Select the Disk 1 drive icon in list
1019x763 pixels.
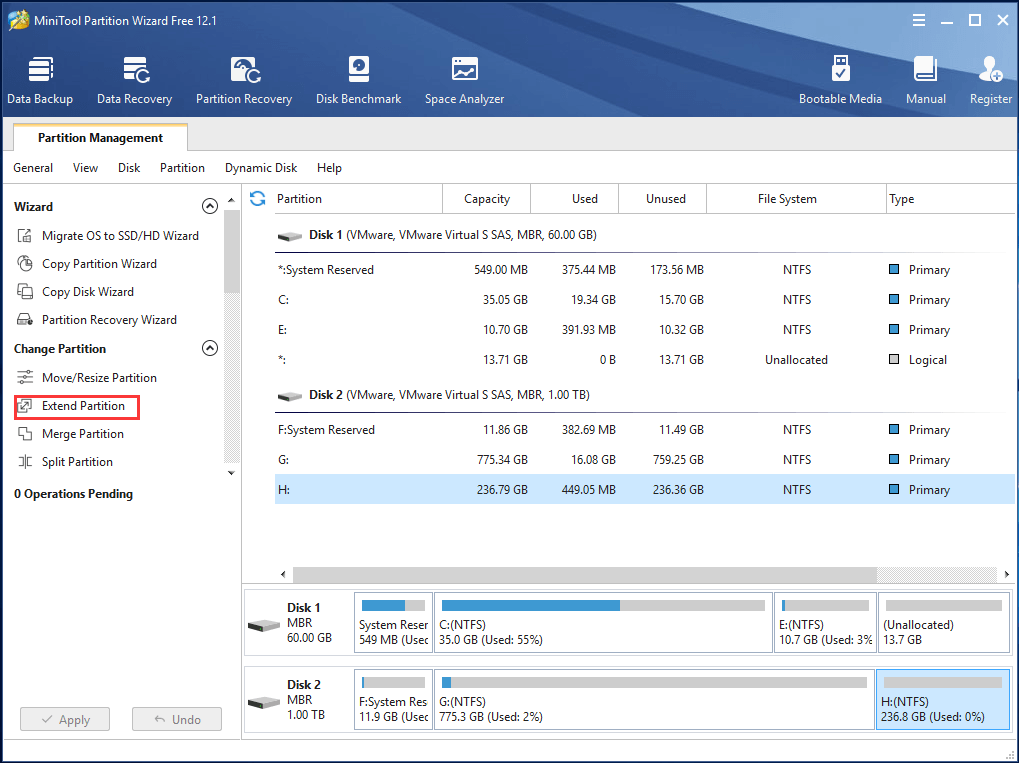click(290, 236)
